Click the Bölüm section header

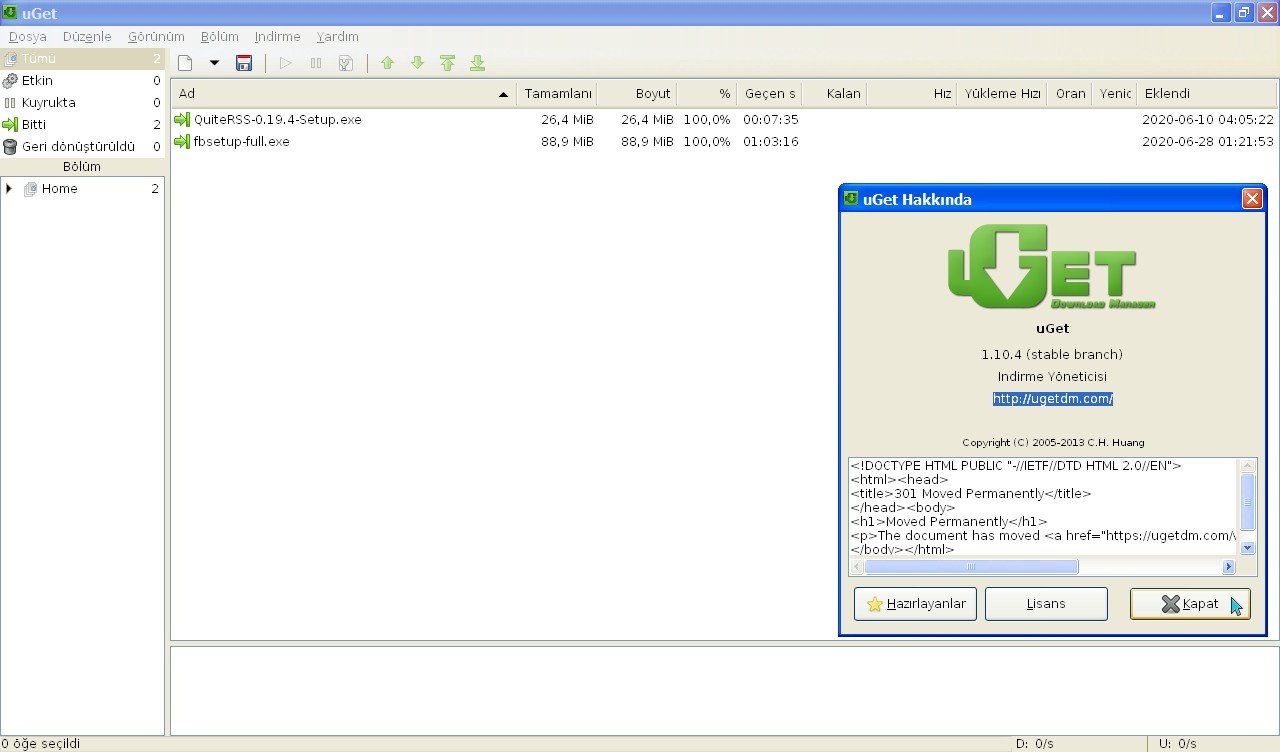point(82,167)
